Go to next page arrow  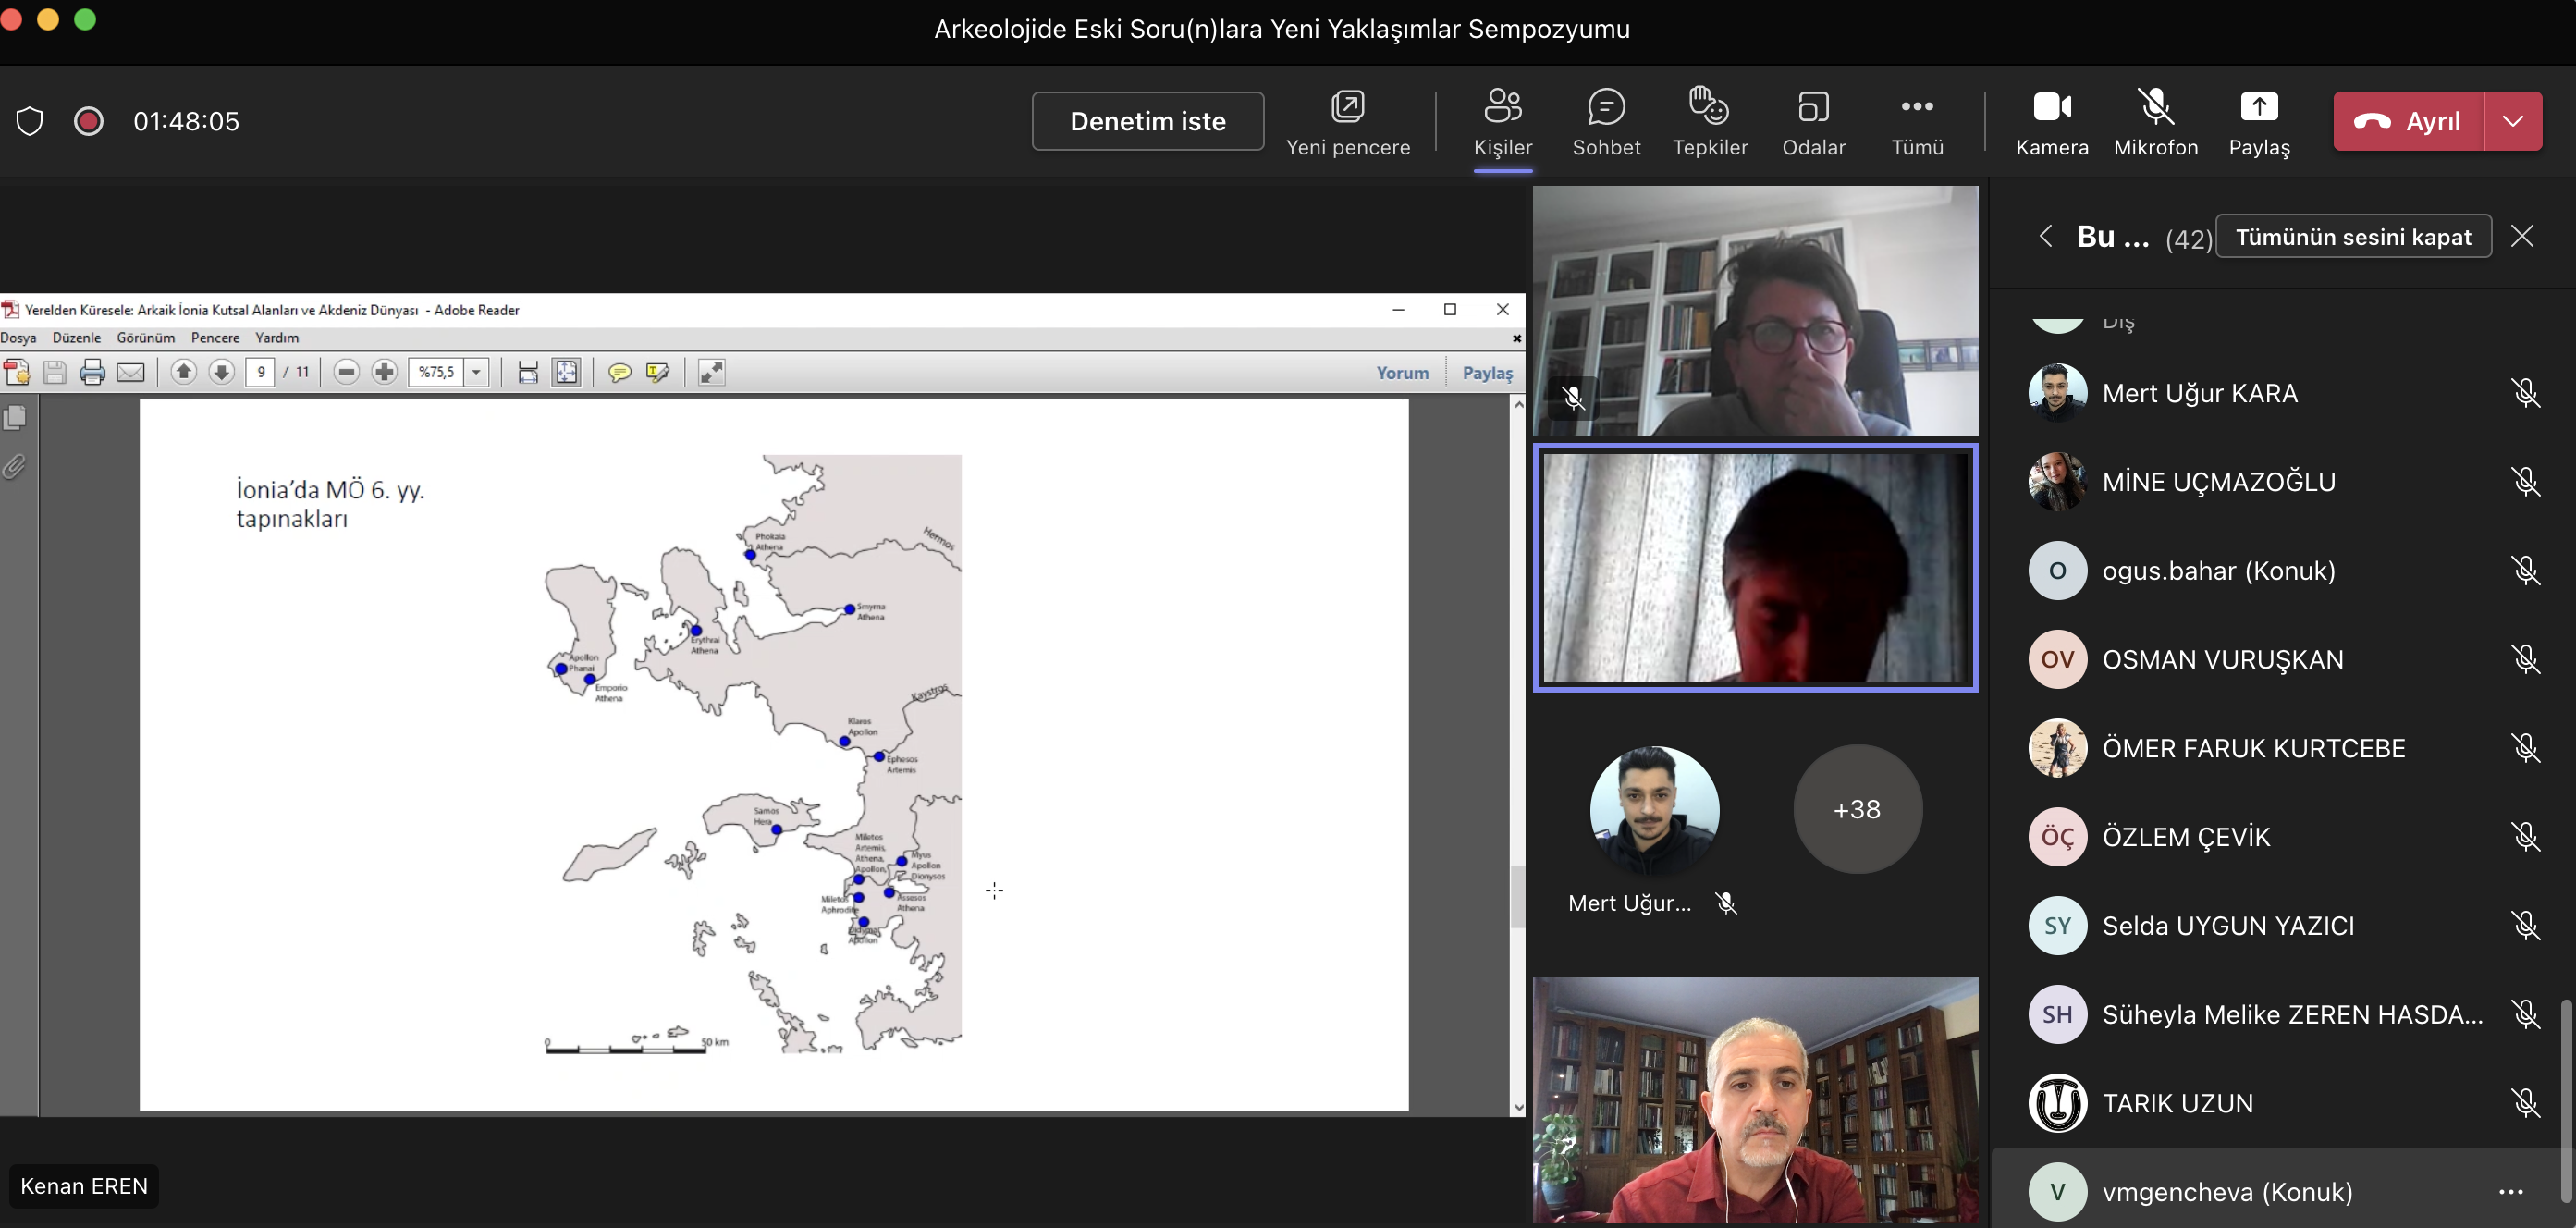point(221,372)
